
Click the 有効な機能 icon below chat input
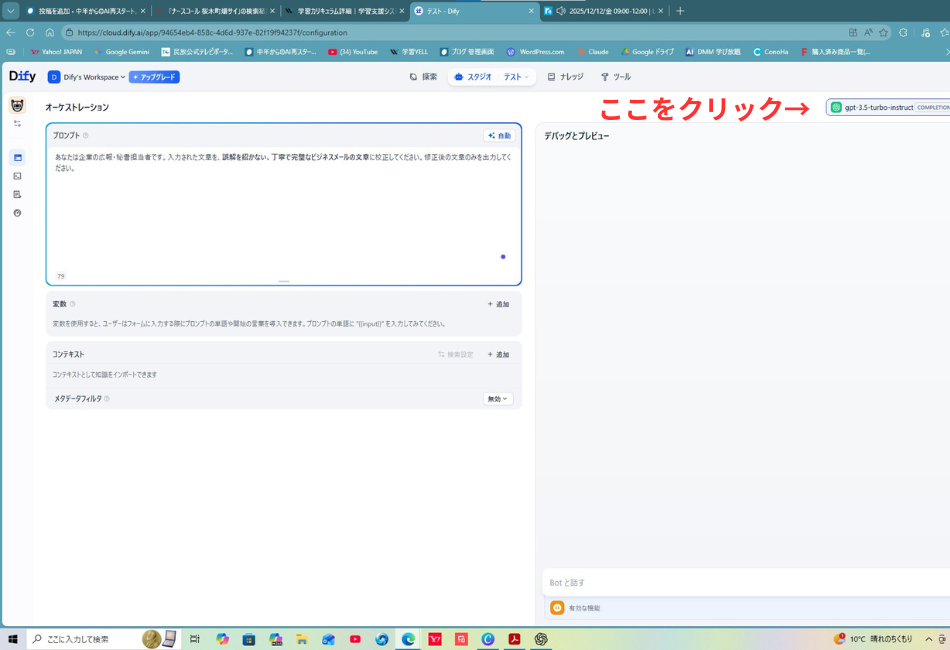coord(557,607)
